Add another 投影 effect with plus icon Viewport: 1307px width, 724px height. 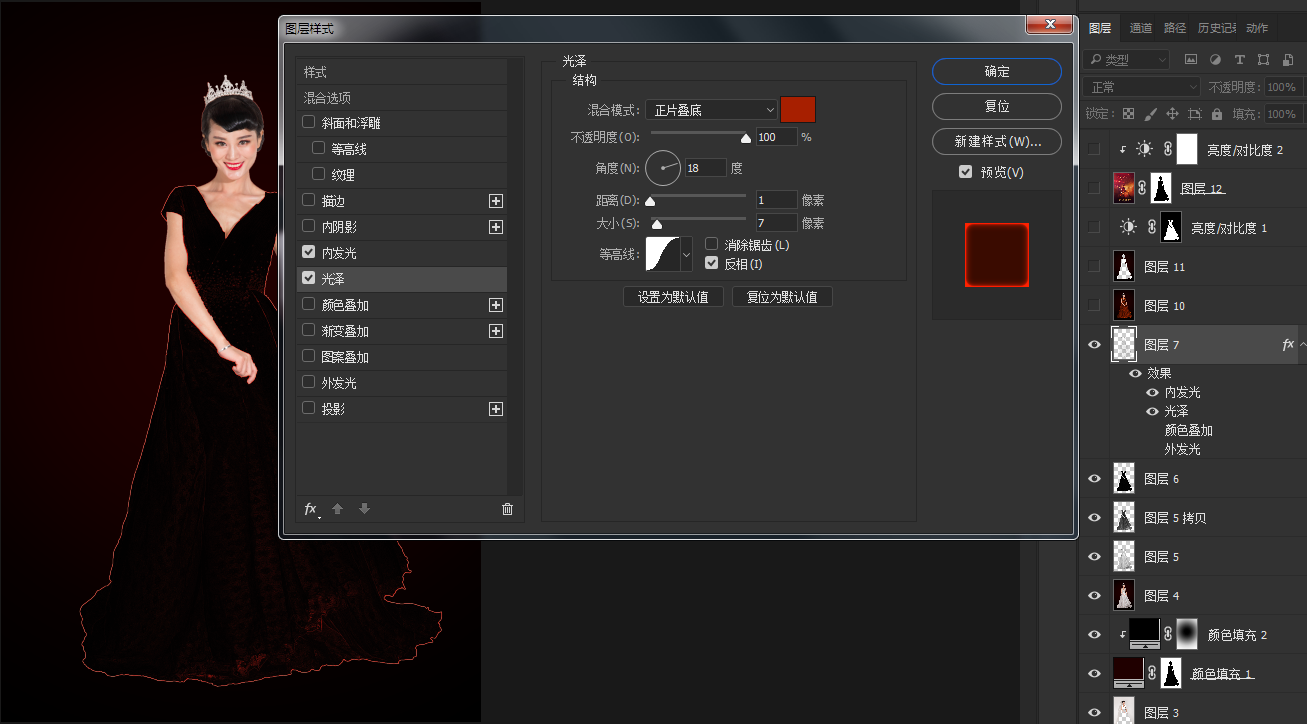click(x=495, y=409)
